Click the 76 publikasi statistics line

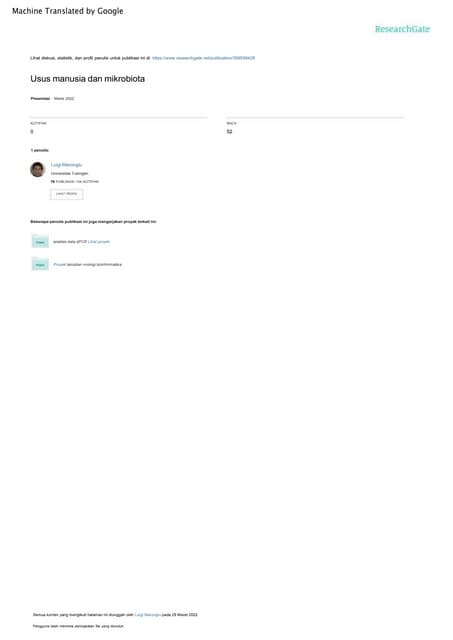coord(75,181)
